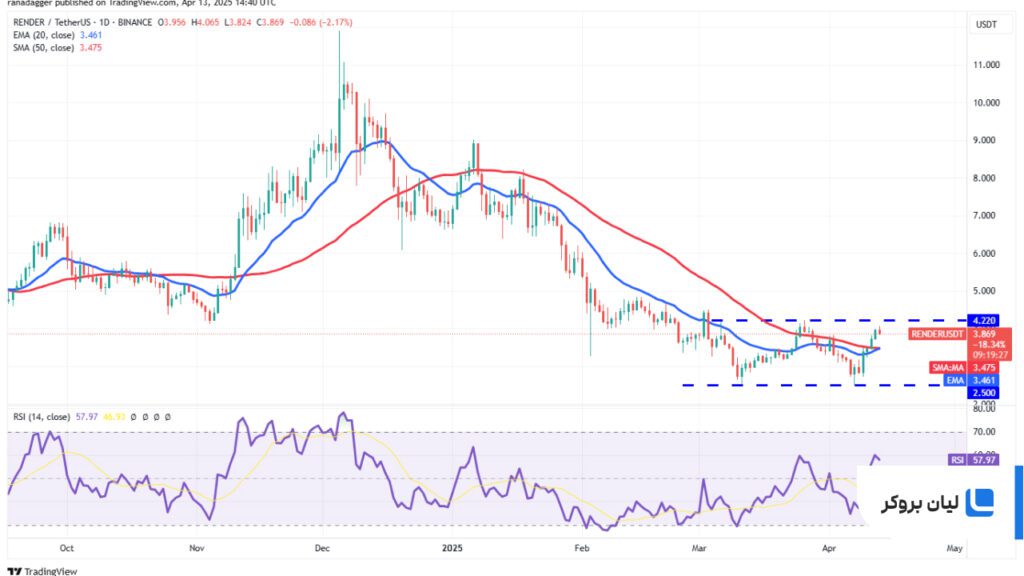Click the blue EMA 3.461 axis label
The image size is (1024, 576).
pyautogui.click(x=972, y=380)
